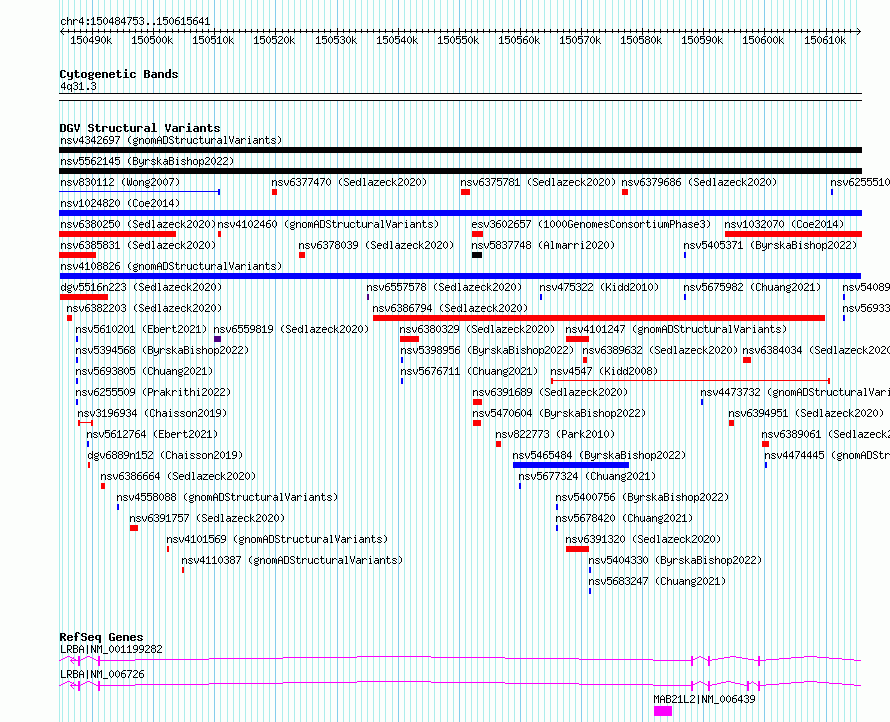Open nsv6389632 (Sedlazeck2020) label

tap(660, 350)
